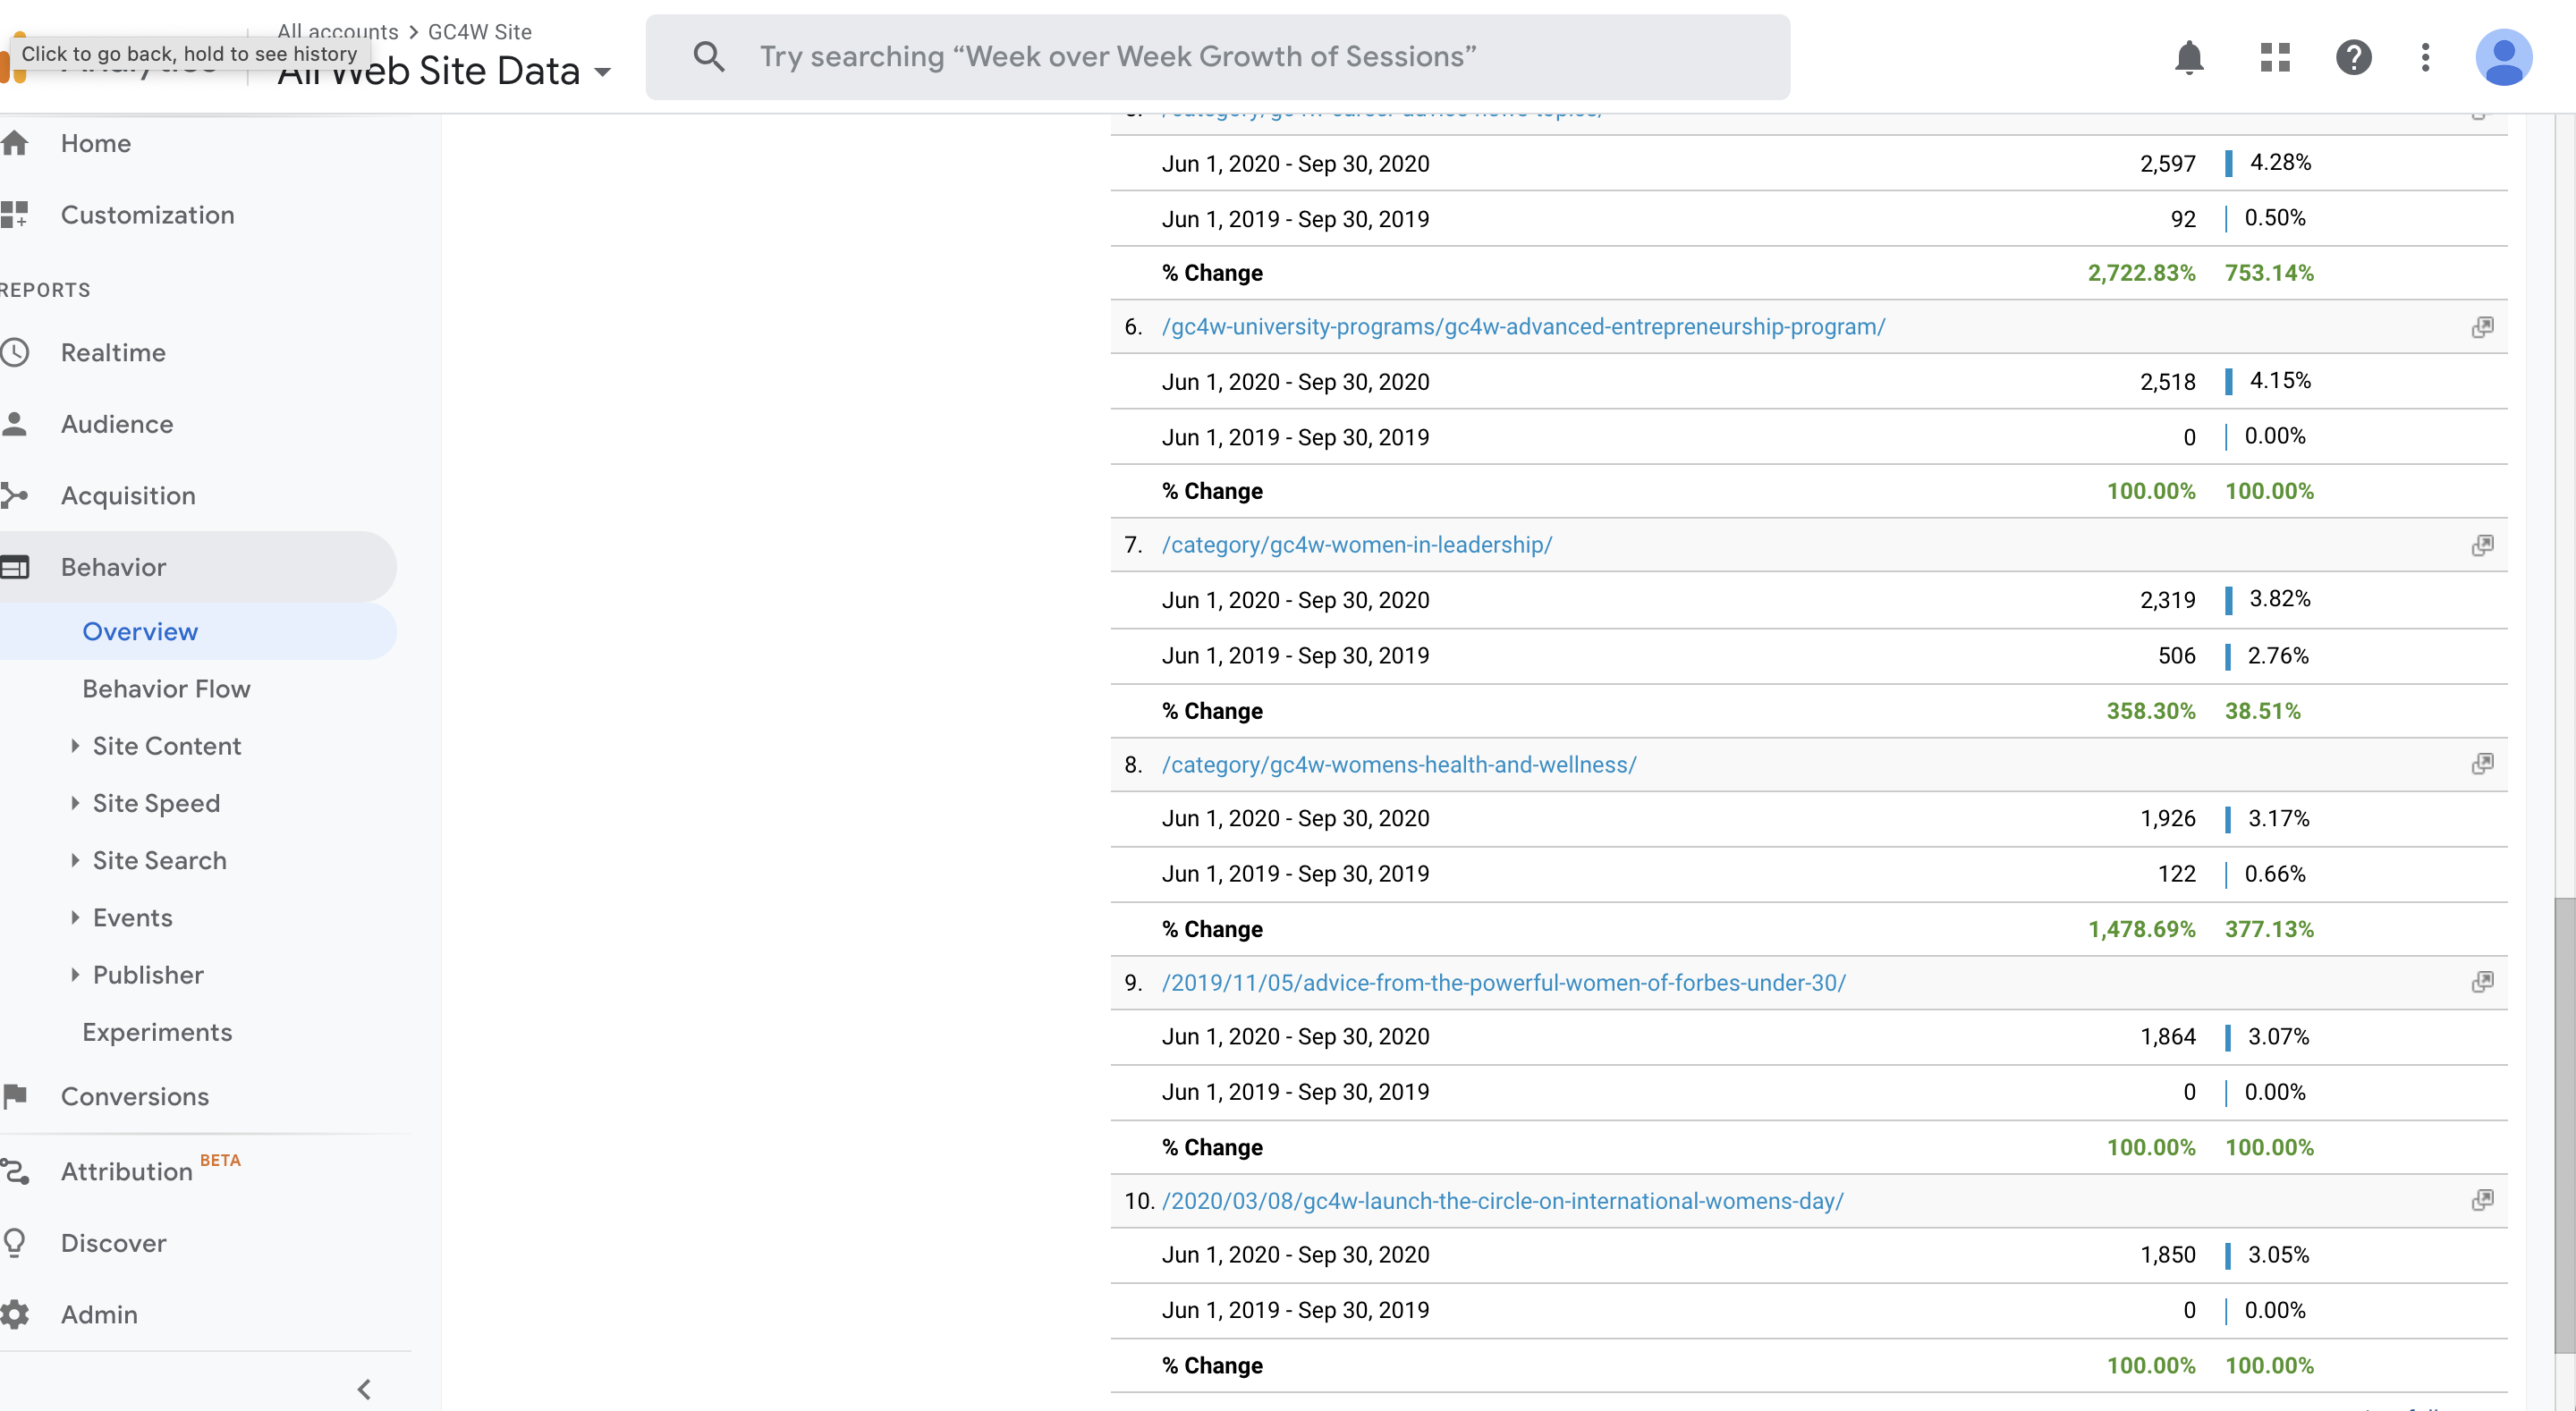This screenshot has height=1411, width=2576.
Task: Expand the Site Speed section
Action: tap(75, 803)
